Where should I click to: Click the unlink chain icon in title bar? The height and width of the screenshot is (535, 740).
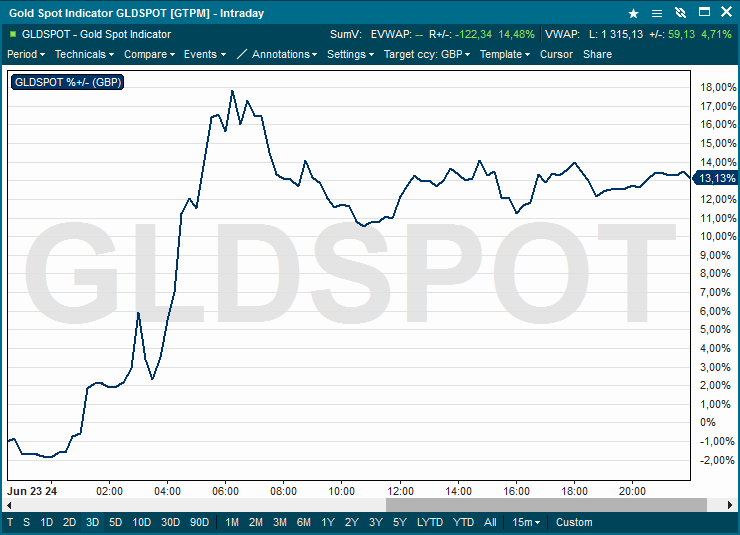(680, 13)
